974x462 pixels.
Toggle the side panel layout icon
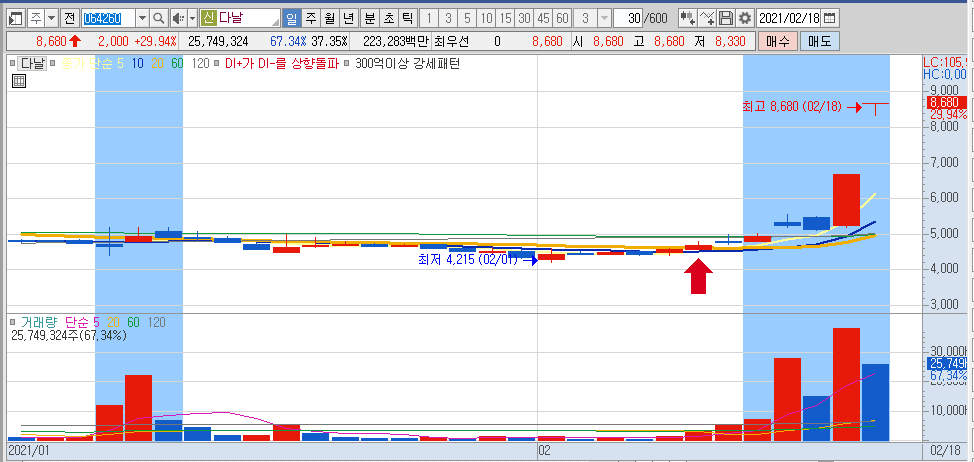click(17, 19)
